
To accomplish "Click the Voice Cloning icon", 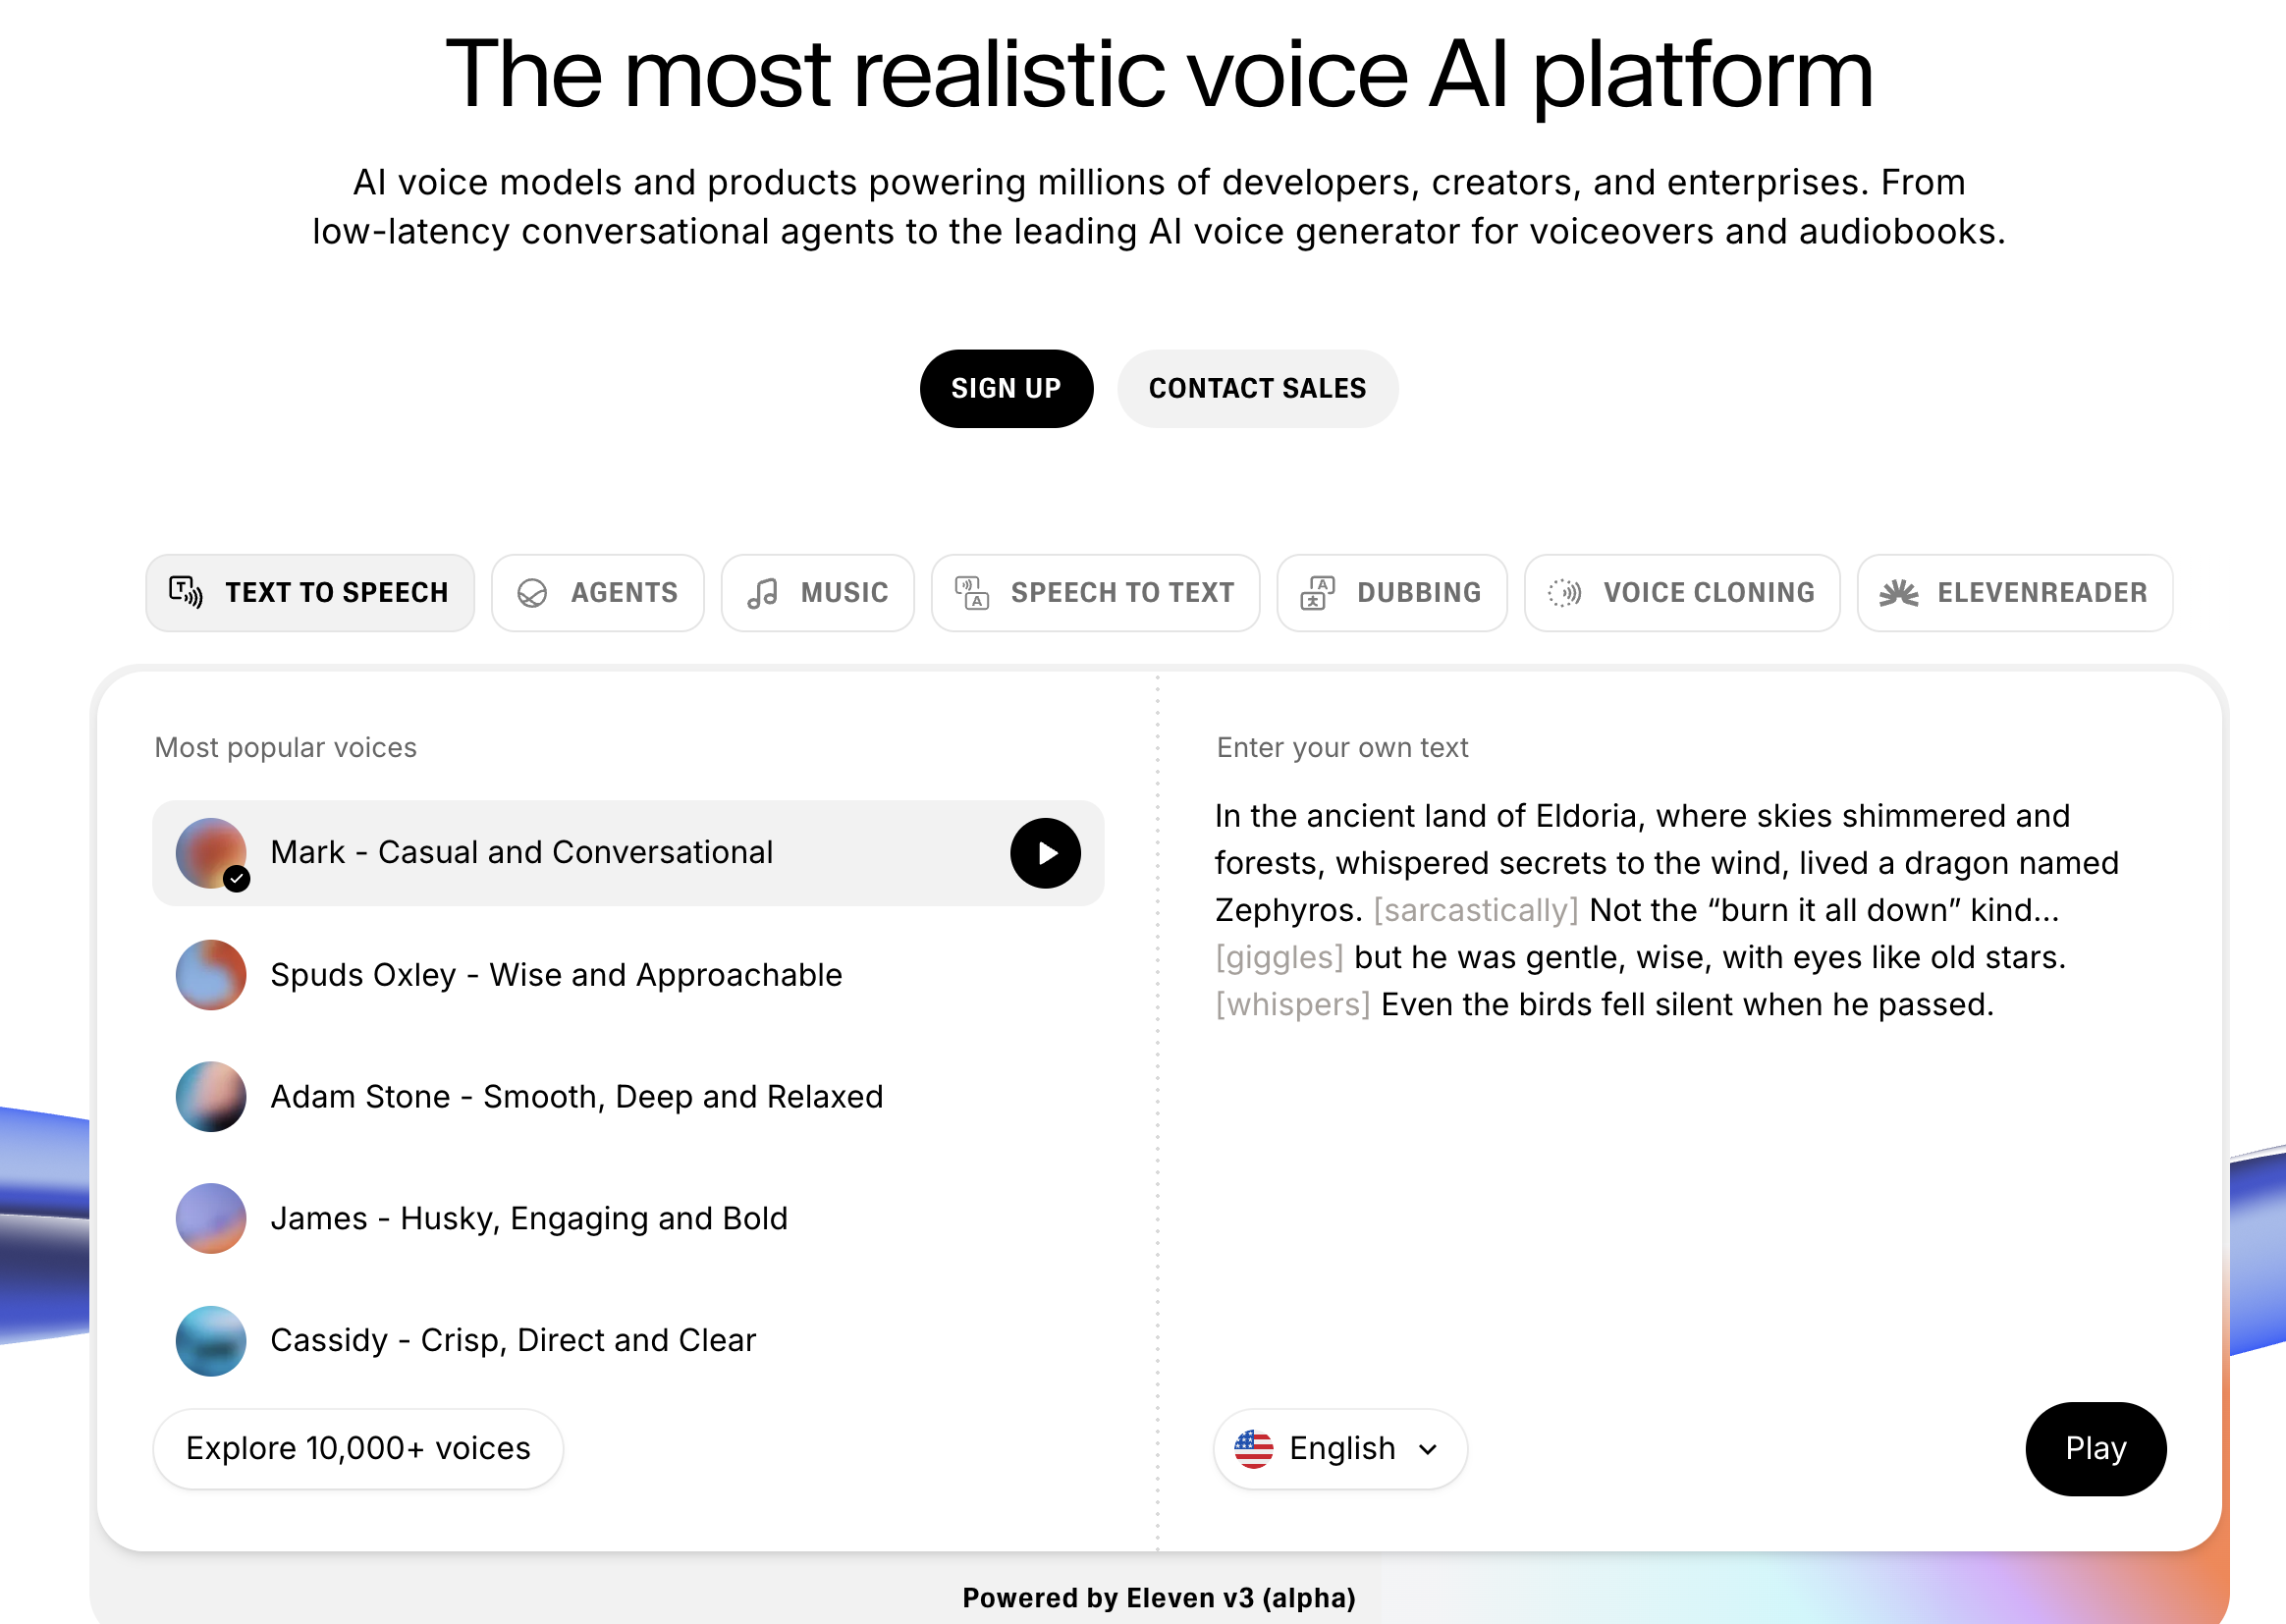I will click(x=1564, y=593).
